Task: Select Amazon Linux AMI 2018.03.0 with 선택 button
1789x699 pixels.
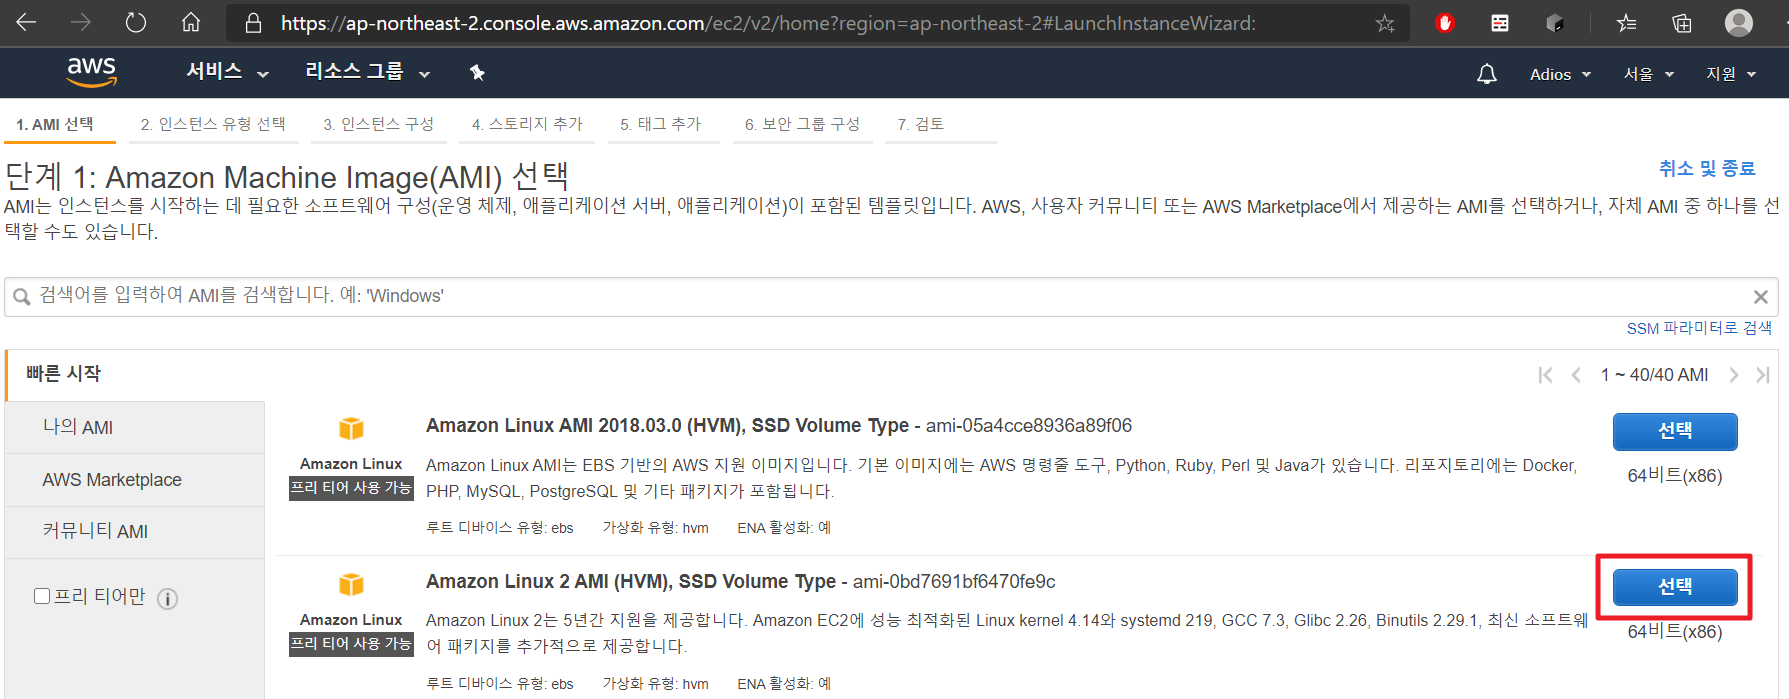Action: (1675, 431)
